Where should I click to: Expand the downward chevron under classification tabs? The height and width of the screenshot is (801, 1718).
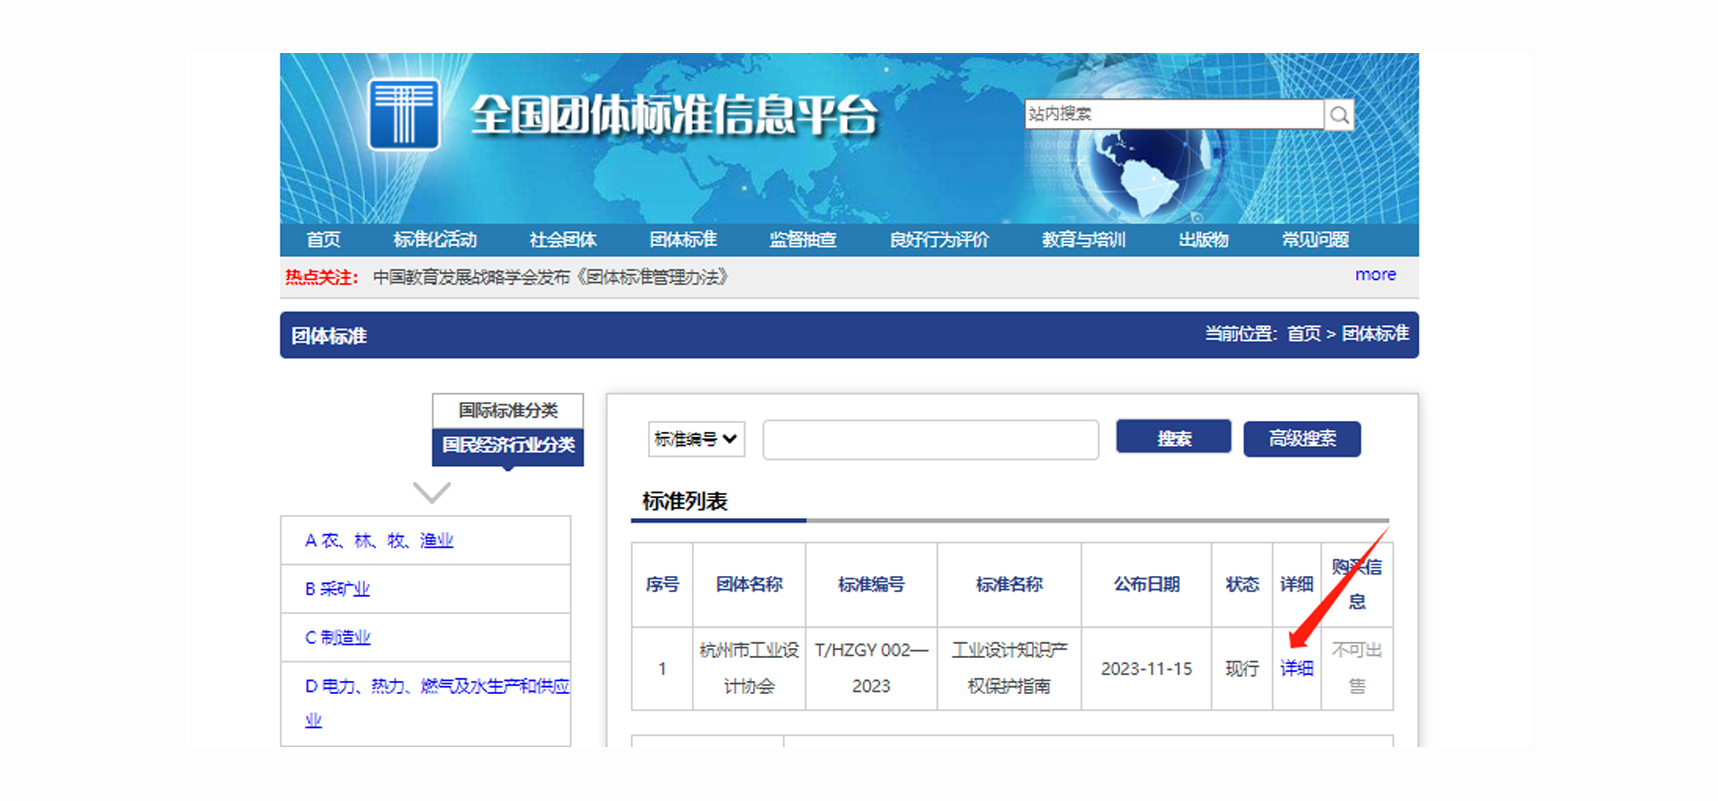coord(431,492)
